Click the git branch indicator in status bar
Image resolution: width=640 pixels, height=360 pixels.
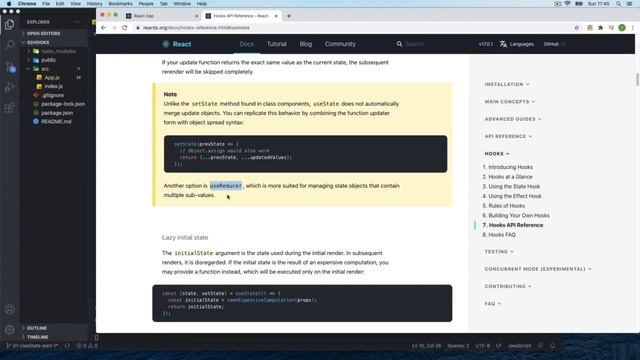click(x=32, y=346)
